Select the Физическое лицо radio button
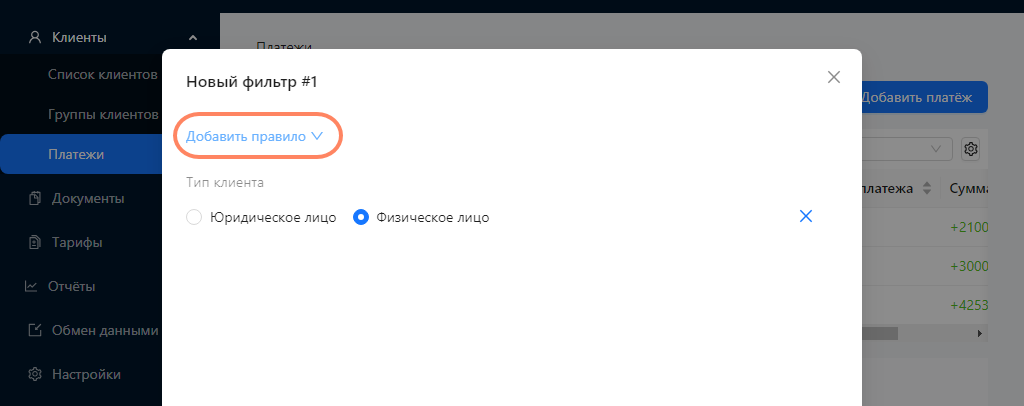 pos(361,217)
